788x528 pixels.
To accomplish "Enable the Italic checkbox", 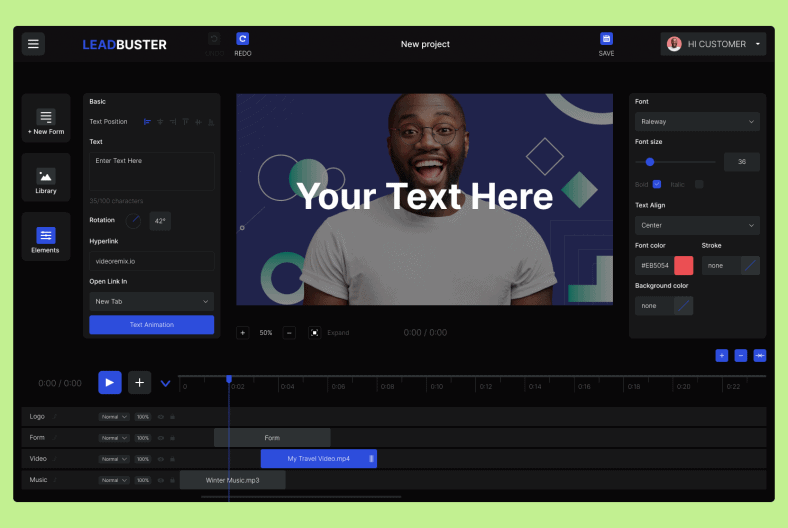I will [x=699, y=184].
